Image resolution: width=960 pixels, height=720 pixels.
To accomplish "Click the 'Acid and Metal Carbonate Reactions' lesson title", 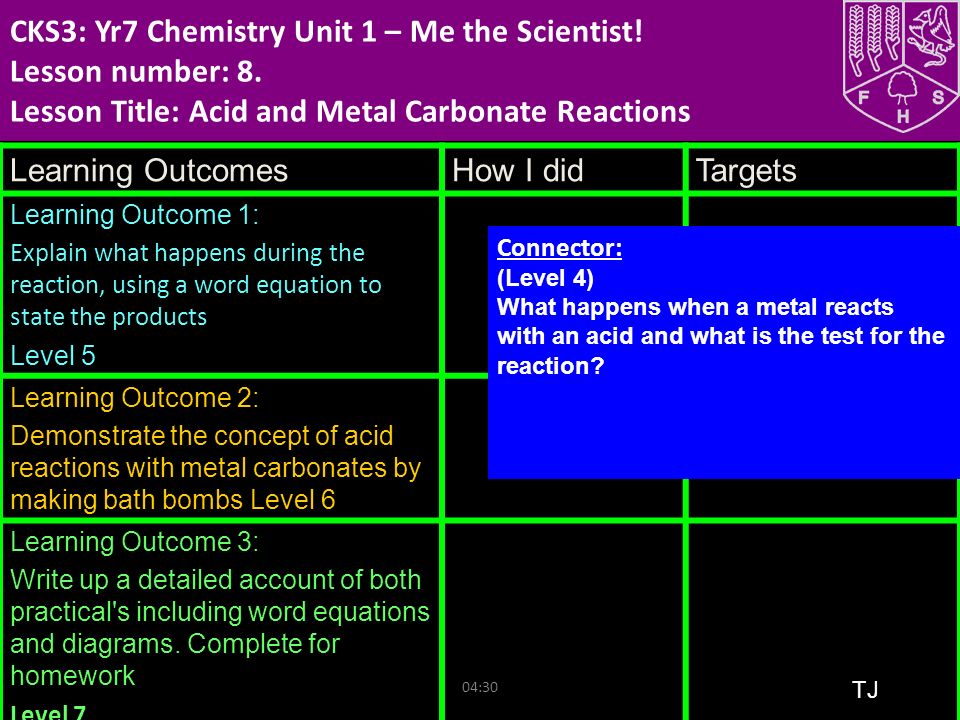I will pos(440,111).
